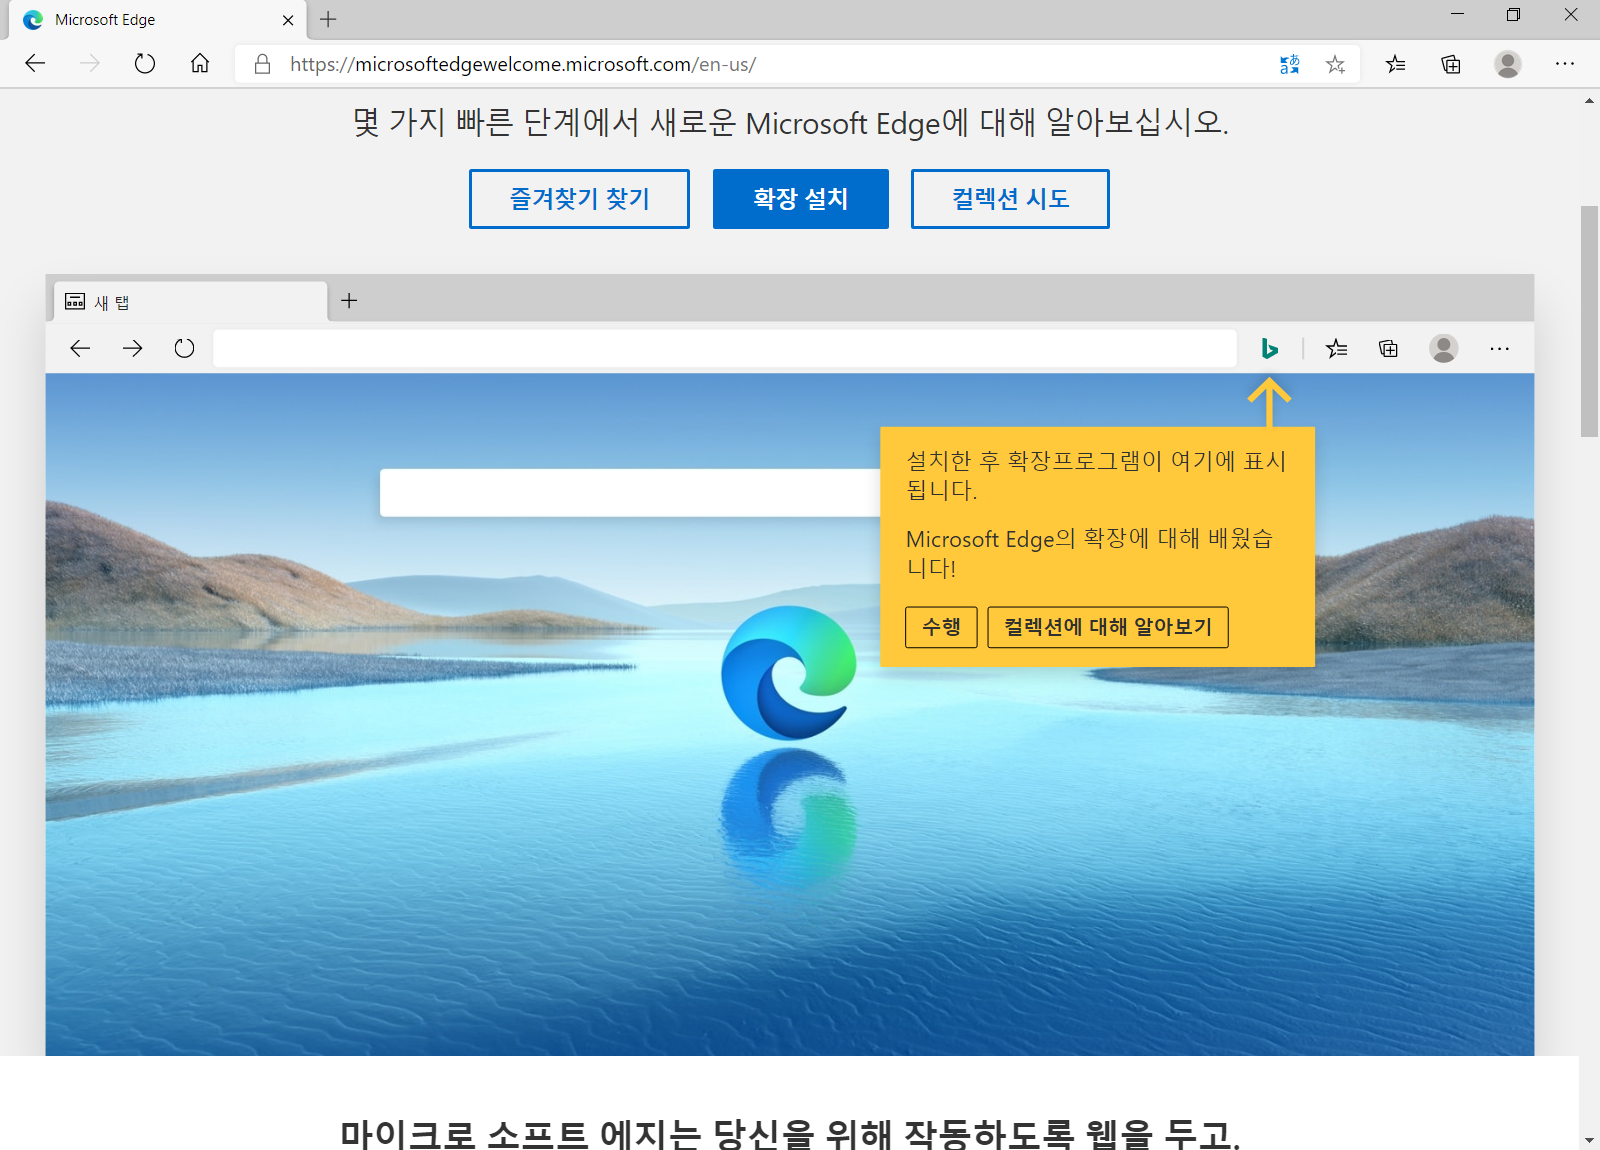Click the heading starting with 몇 가지 빠른 단계에서
Screen dimensions: 1600x1150
pyautogui.click(x=790, y=123)
